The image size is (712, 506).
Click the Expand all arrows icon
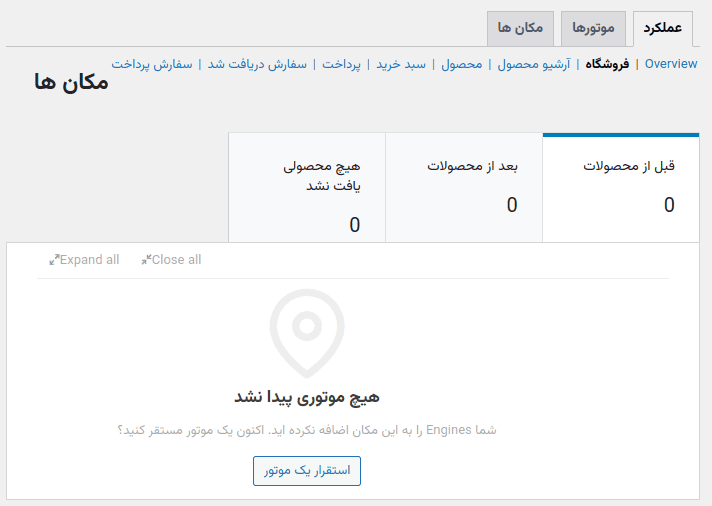tap(54, 260)
